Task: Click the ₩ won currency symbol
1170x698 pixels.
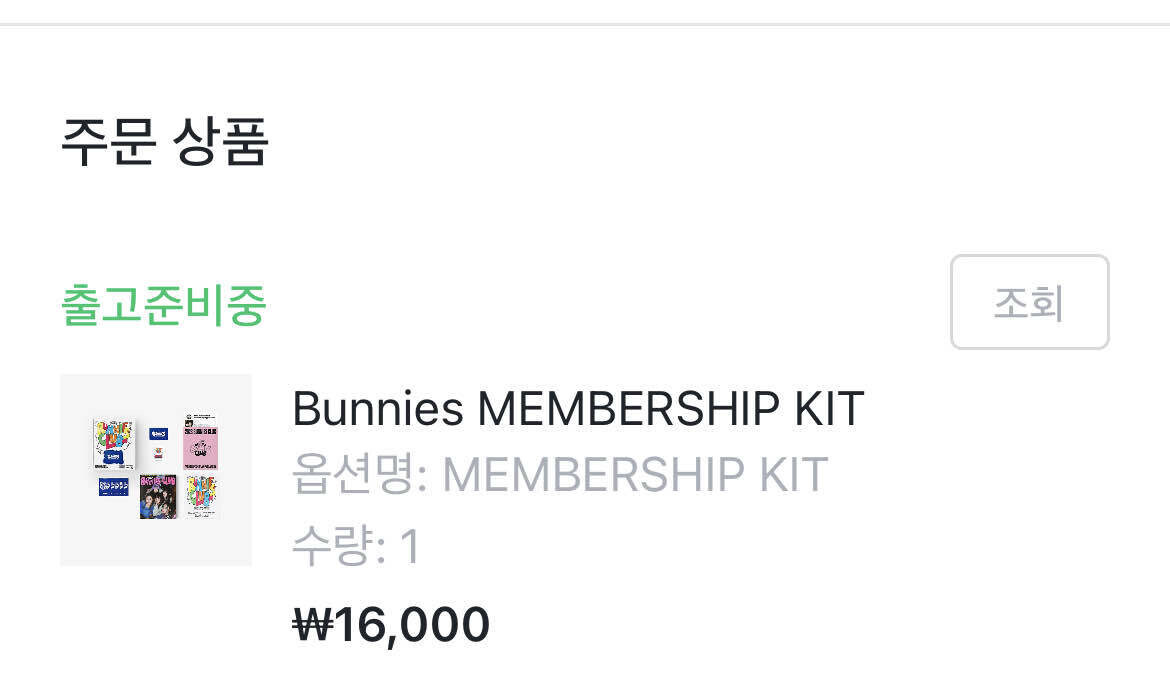Action: click(x=311, y=625)
